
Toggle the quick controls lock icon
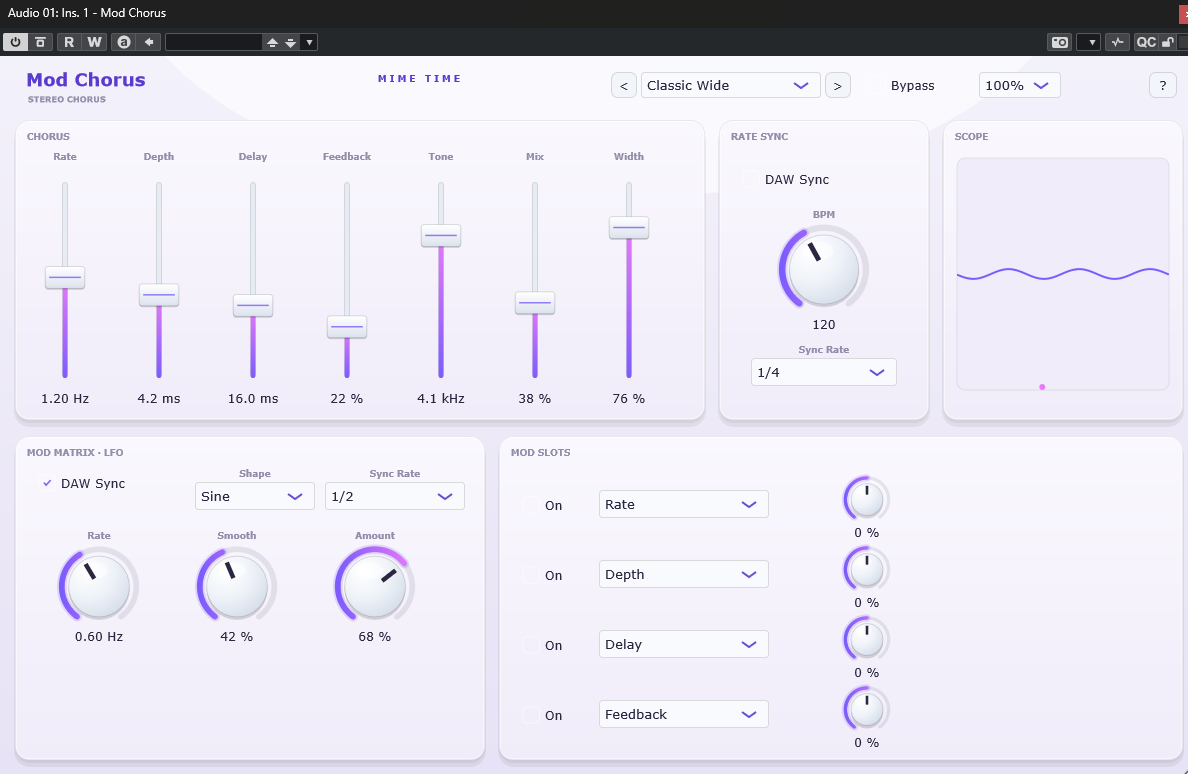point(1168,42)
